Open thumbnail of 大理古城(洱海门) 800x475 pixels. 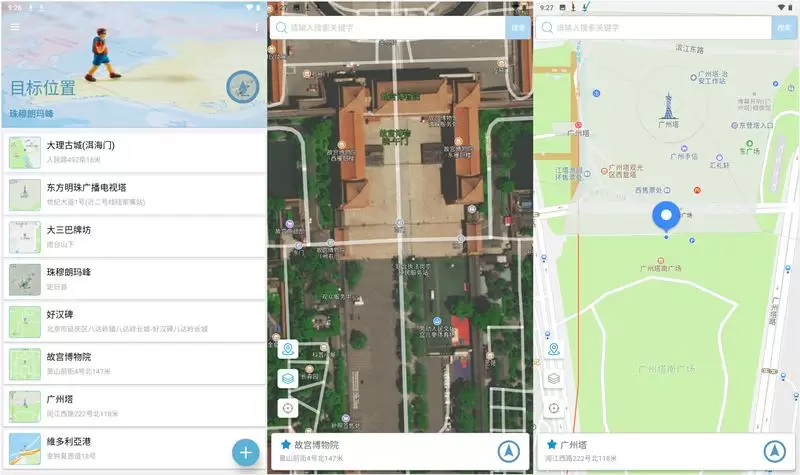tap(24, 152)
